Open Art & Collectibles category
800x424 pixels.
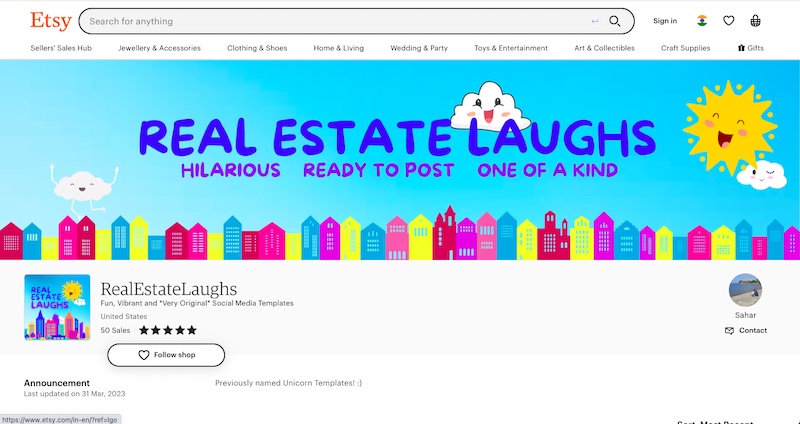605,48
